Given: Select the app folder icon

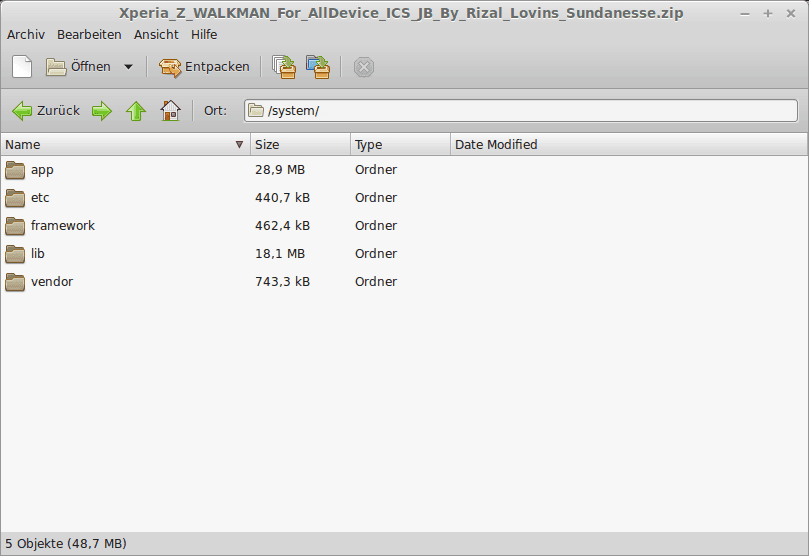Looking at the screenshot, I should click(15, 170).
